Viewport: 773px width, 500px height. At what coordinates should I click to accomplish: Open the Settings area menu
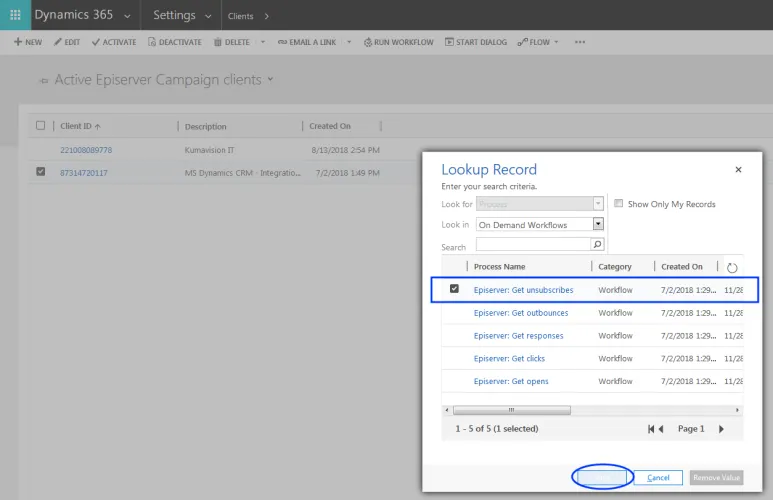174,15
